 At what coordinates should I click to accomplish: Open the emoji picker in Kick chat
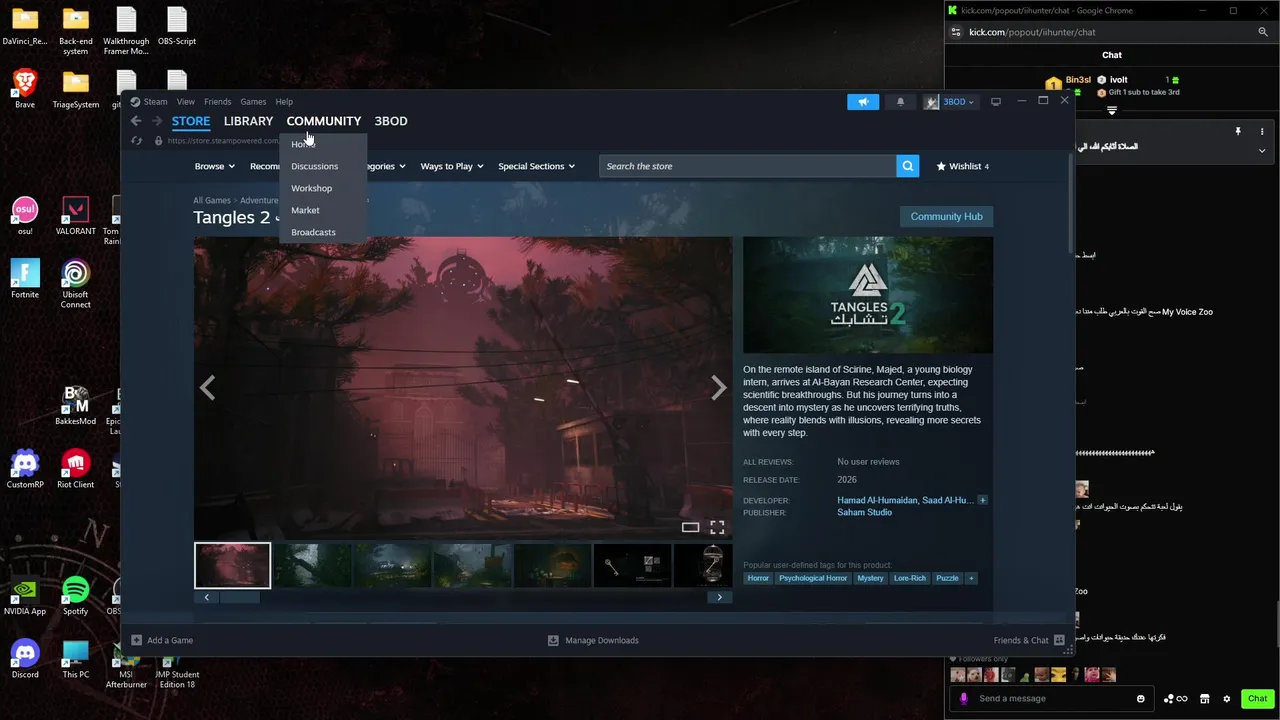1141,699
